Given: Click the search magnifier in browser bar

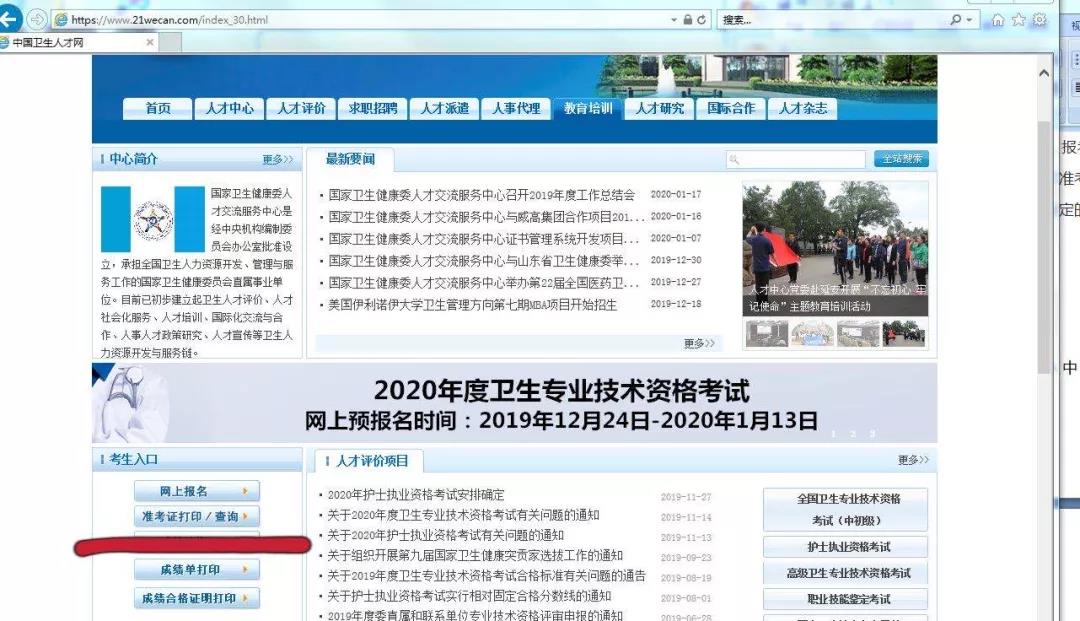Looking at the screenshot, I should coord(955,20).
